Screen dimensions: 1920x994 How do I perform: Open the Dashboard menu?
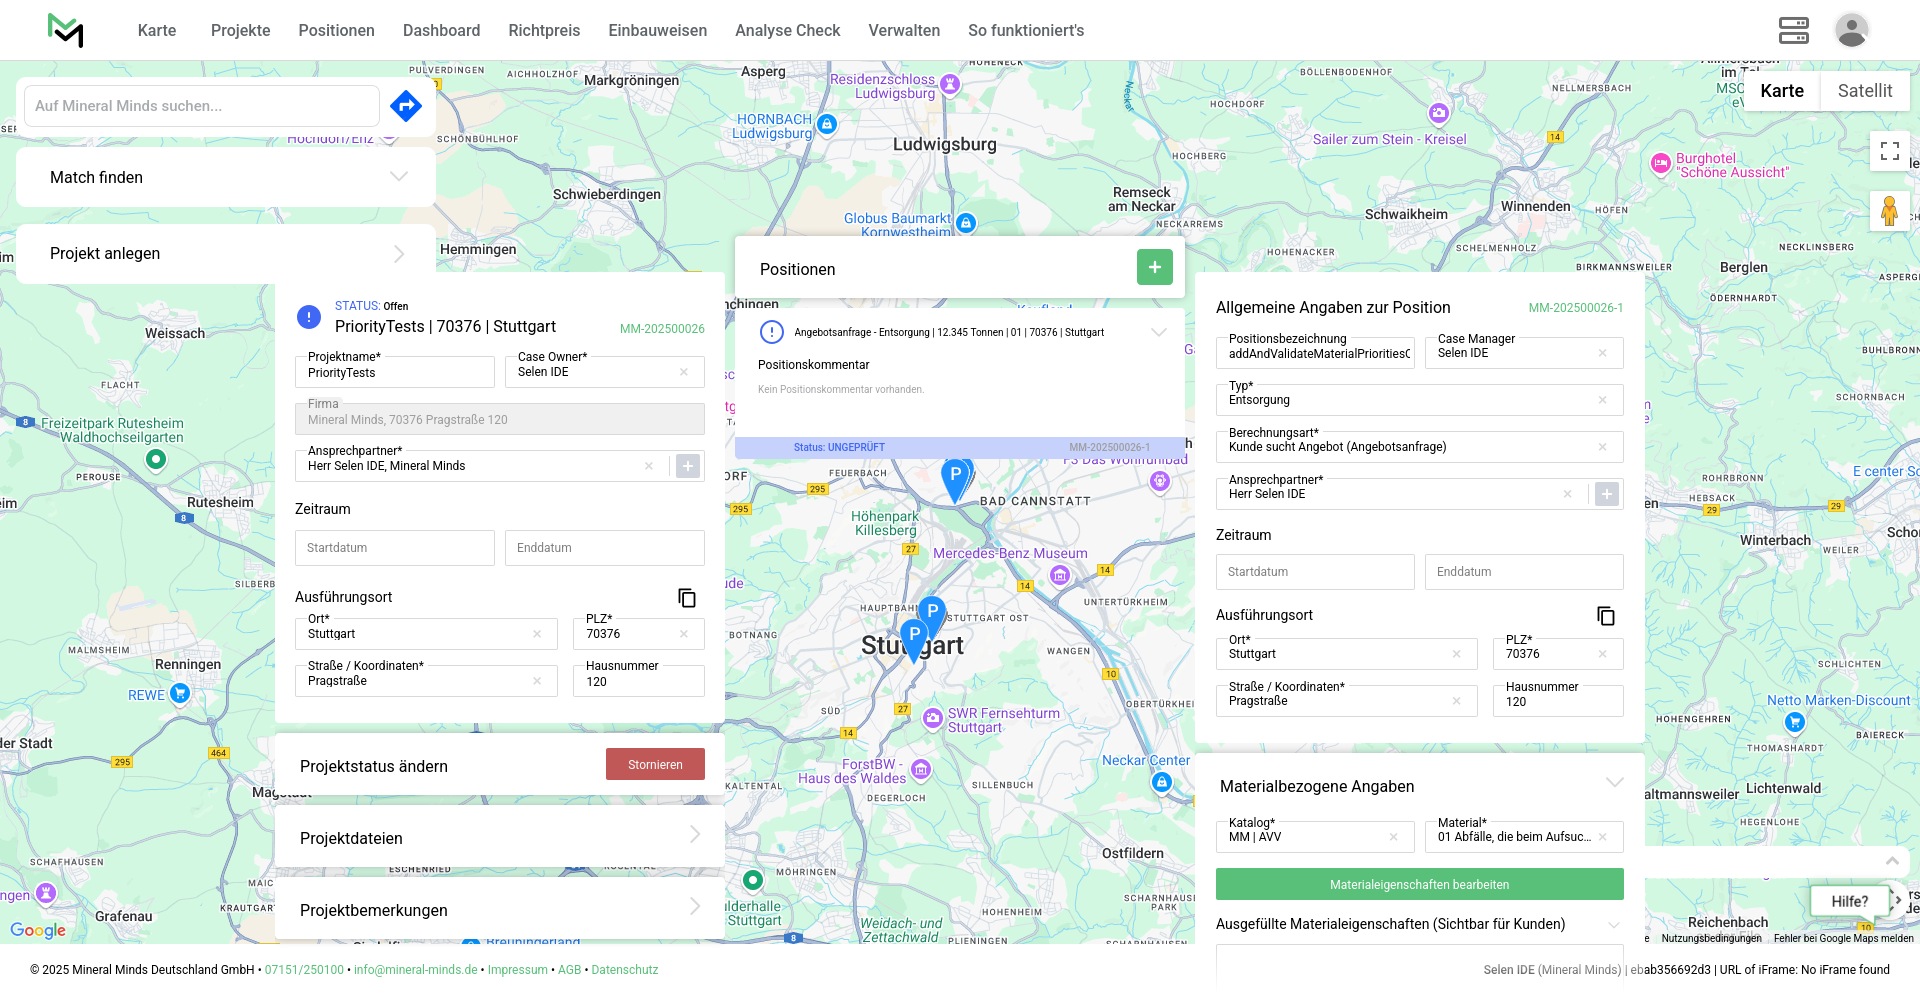click(x=441, y=30)
